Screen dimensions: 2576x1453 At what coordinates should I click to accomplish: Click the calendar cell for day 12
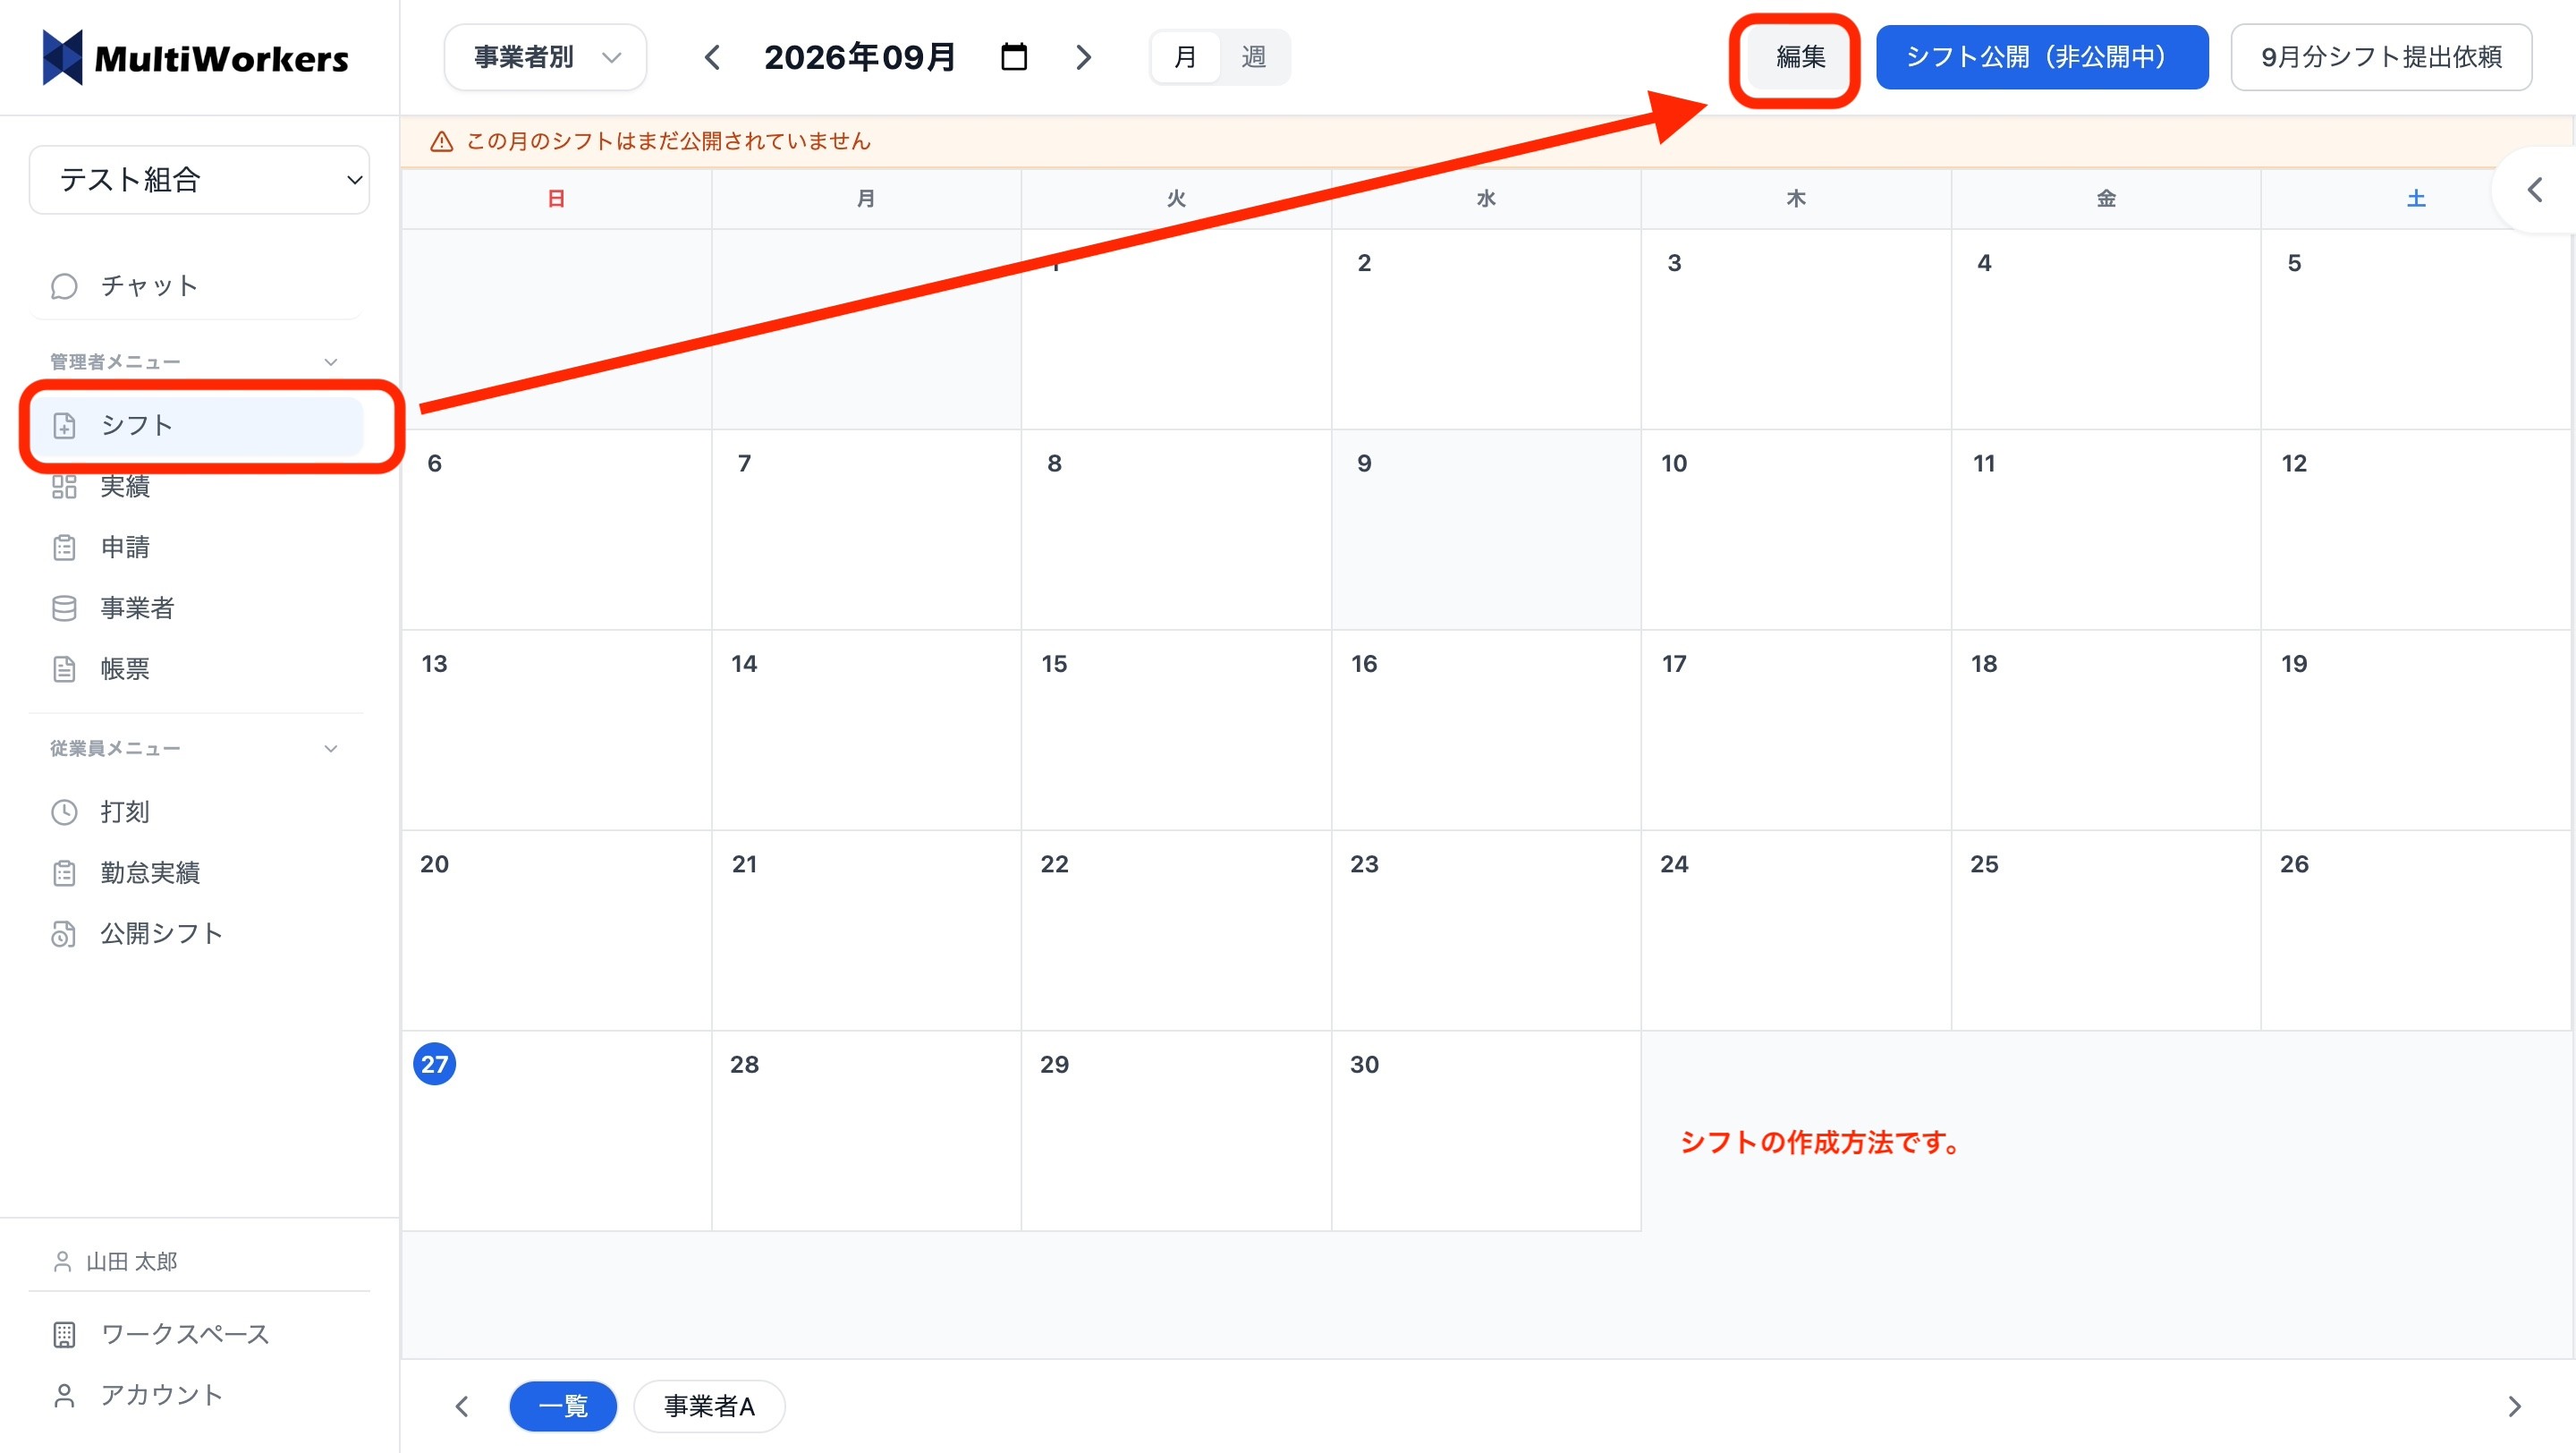coord(2416,530)
